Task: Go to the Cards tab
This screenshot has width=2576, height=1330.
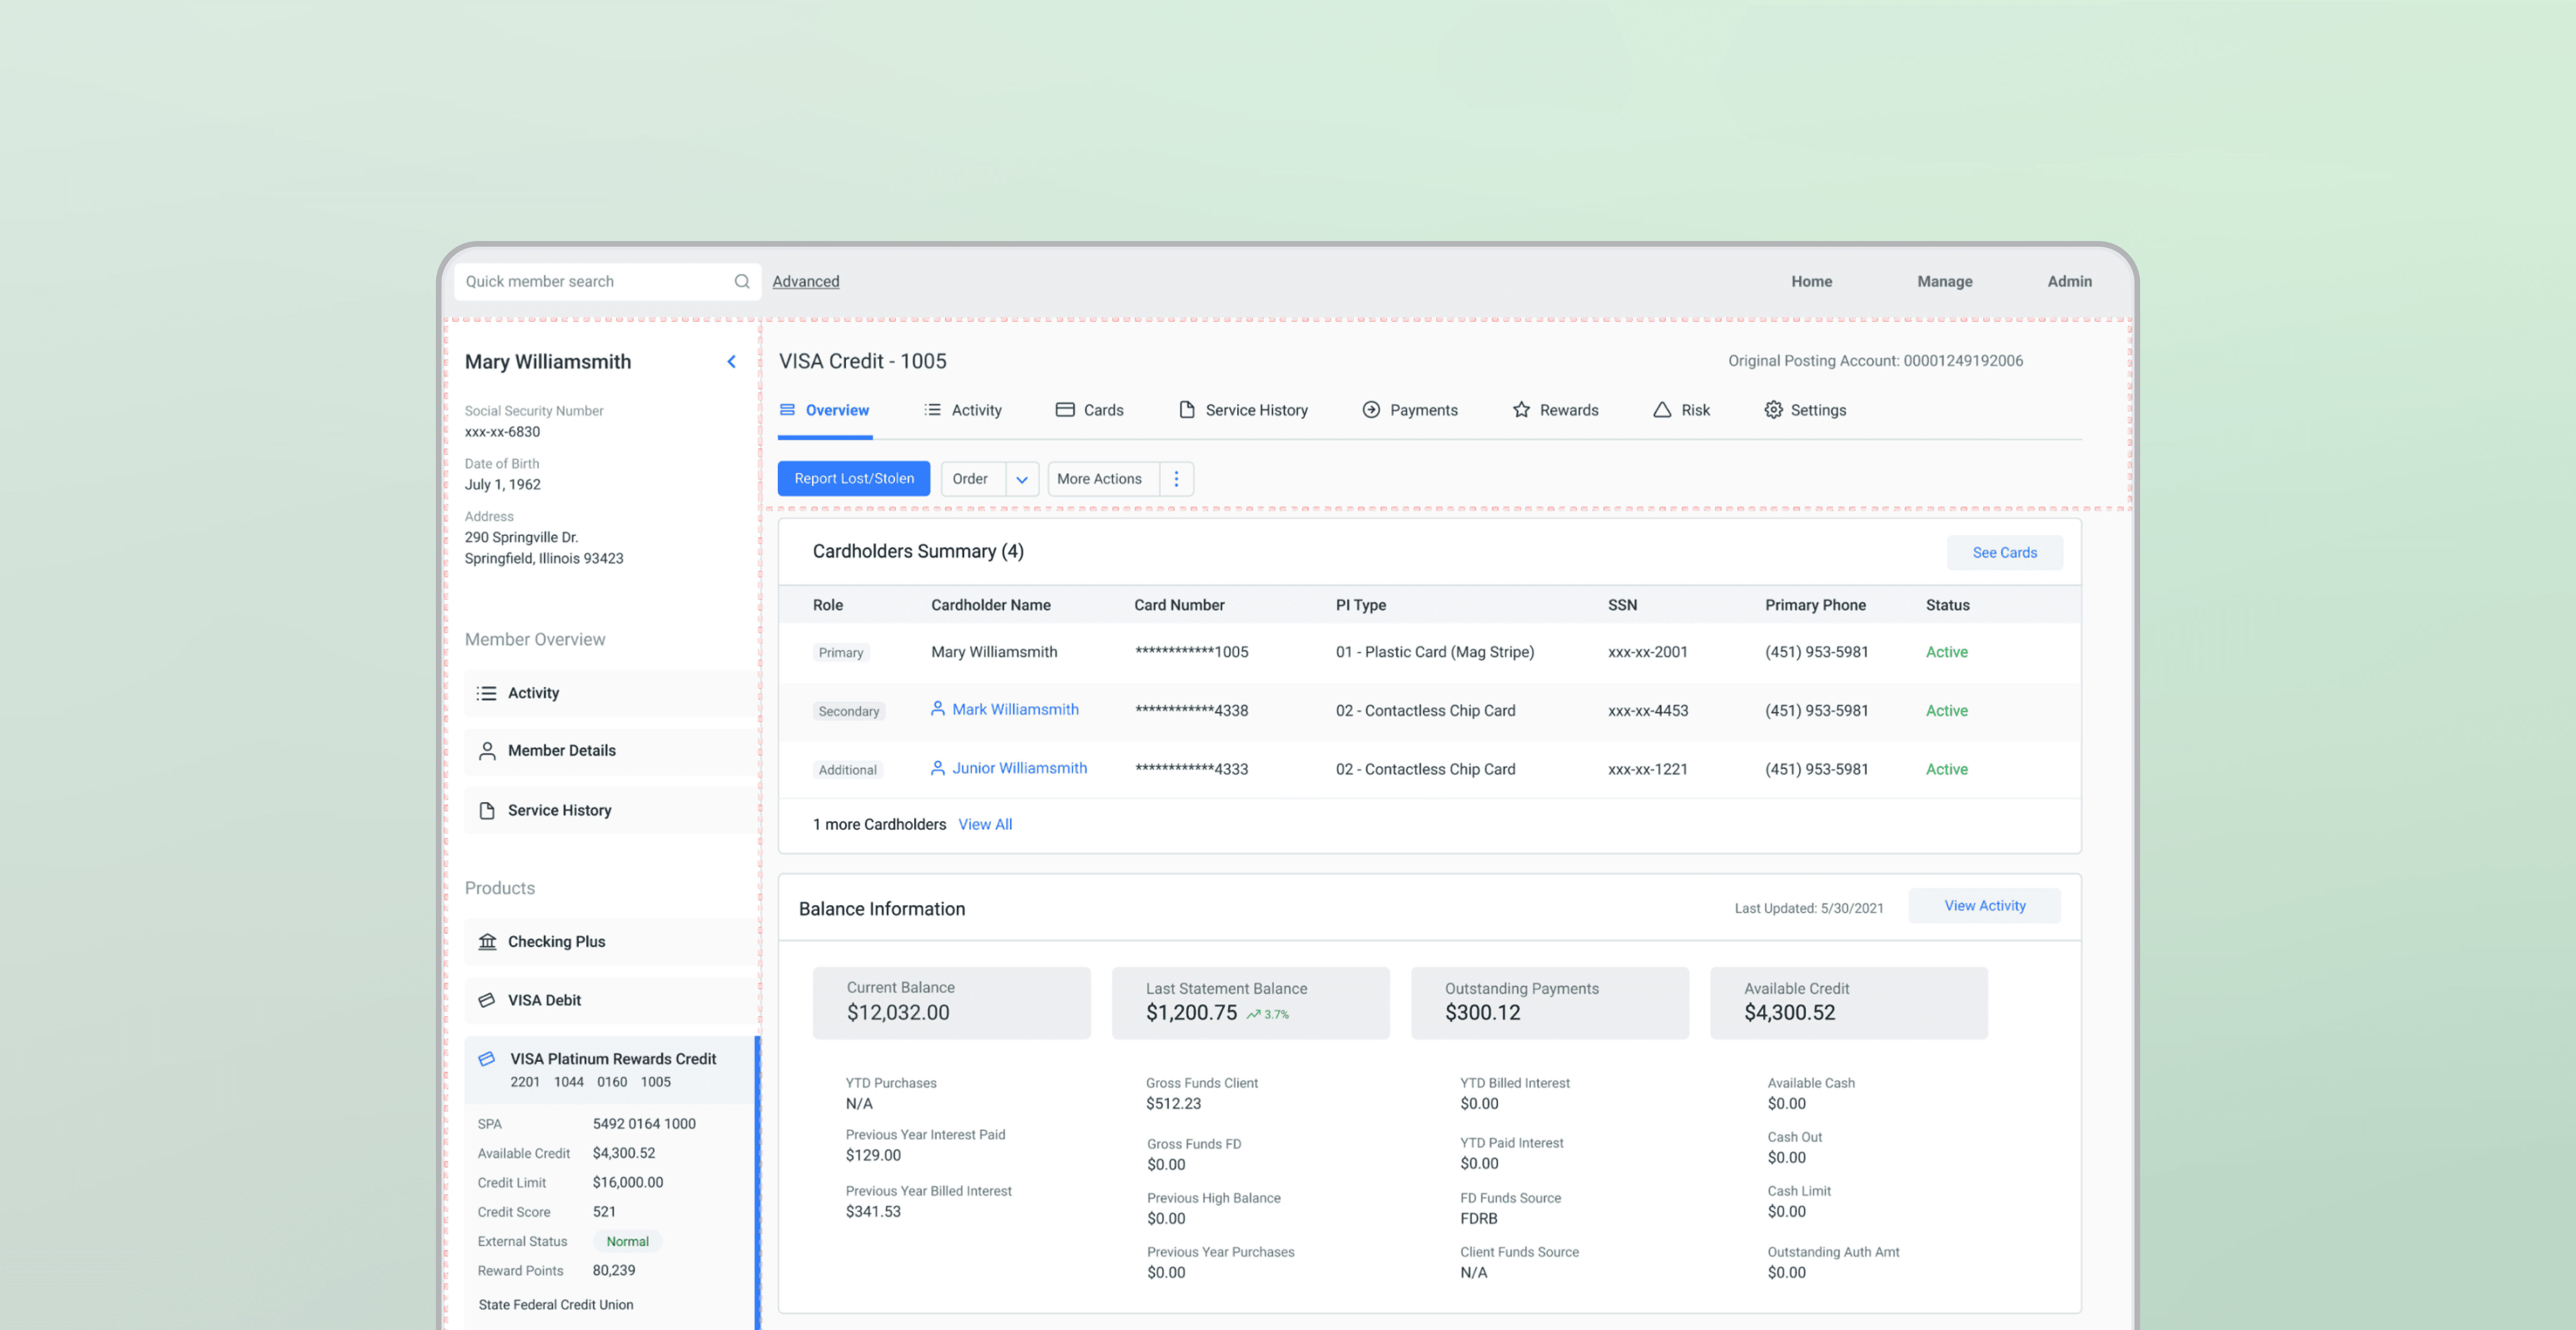Action: pos(1089,410)
